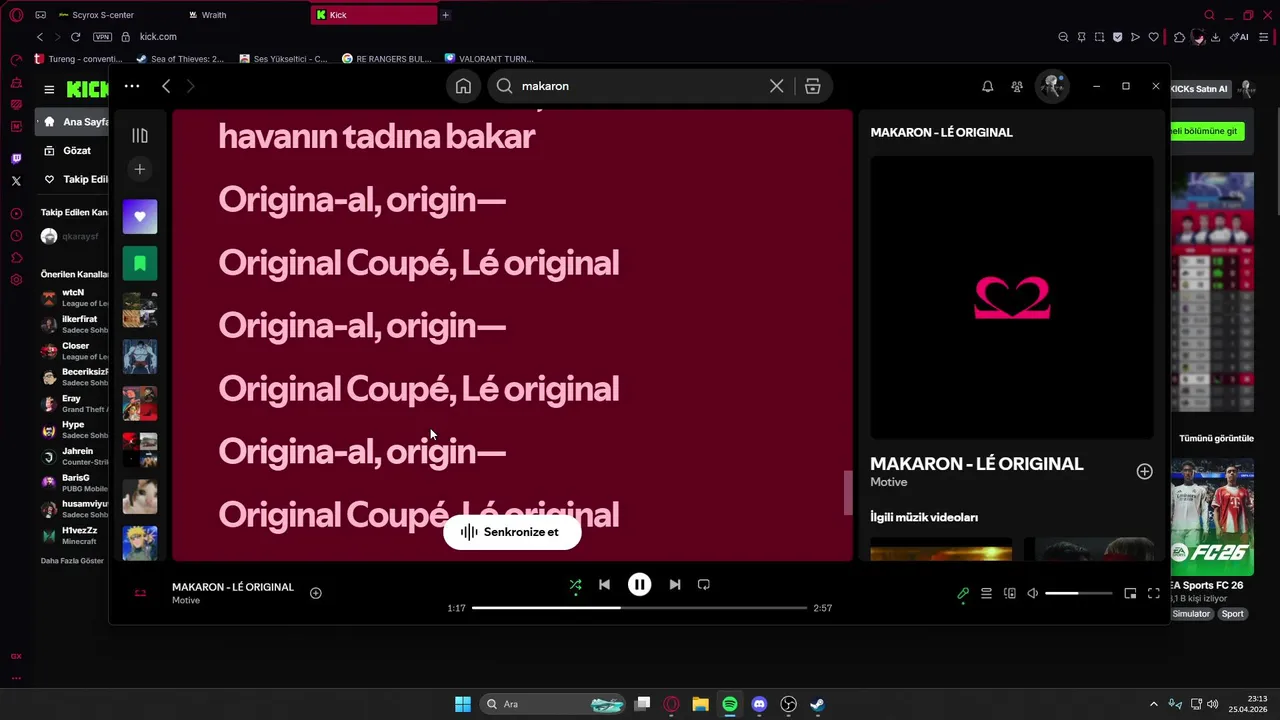Open Twitch icon in Opera sidebar
This screenshot has width=1280, height=720.
[16, 159]
